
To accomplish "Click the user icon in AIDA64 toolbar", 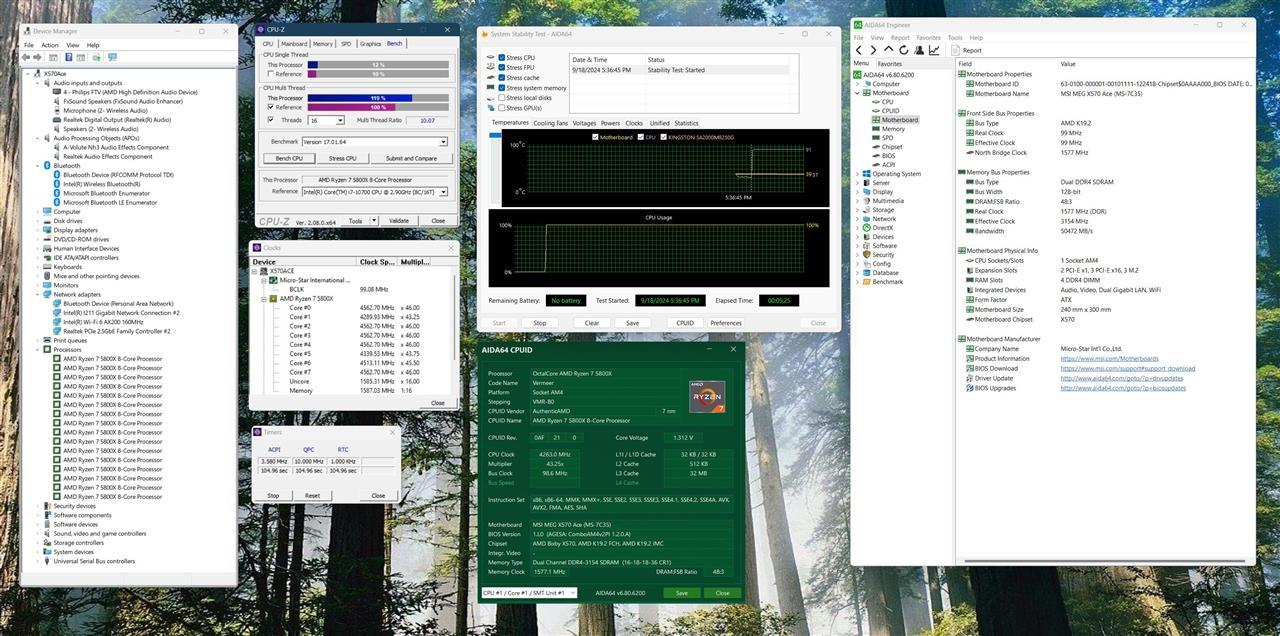I will [919, 50].
